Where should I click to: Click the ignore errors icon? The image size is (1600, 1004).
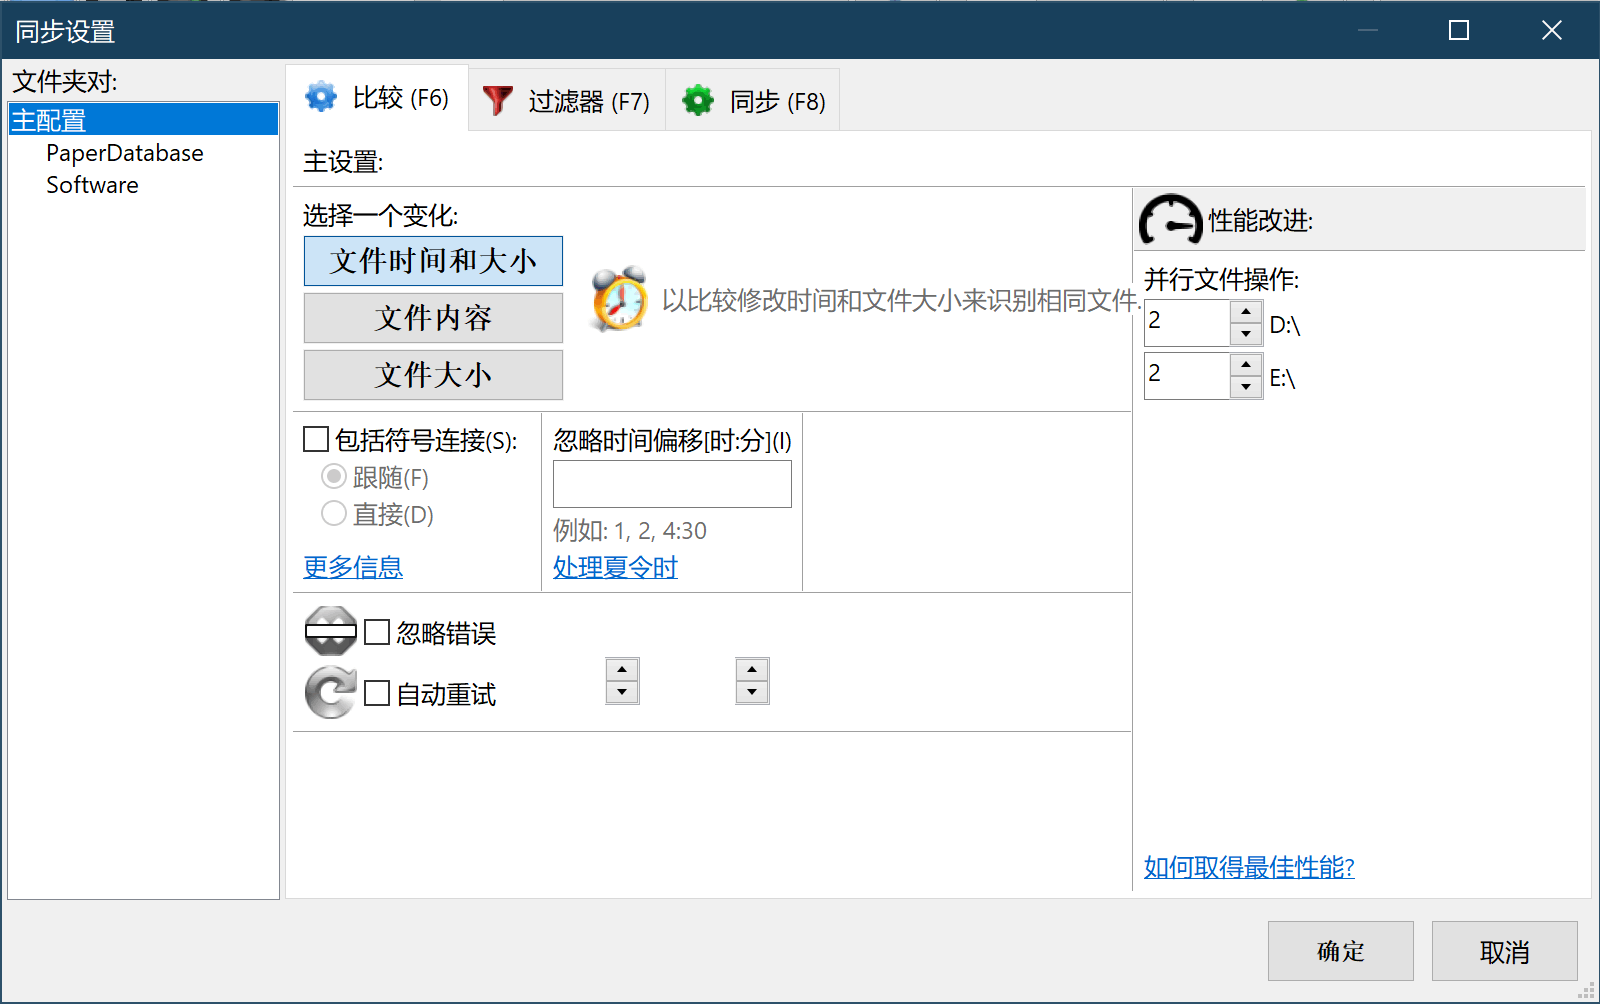[x=330, y=631]
